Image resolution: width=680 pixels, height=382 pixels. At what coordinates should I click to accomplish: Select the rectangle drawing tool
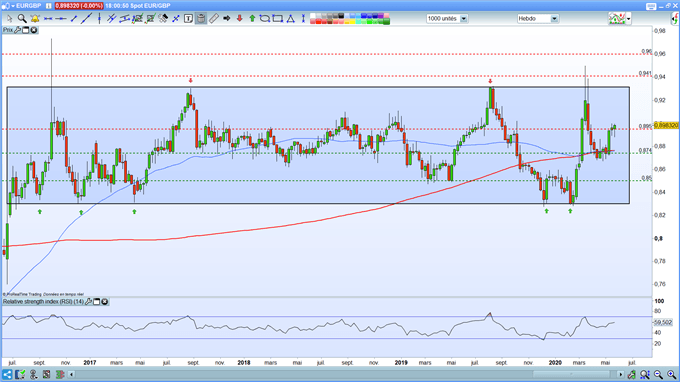tap(278, 19)
